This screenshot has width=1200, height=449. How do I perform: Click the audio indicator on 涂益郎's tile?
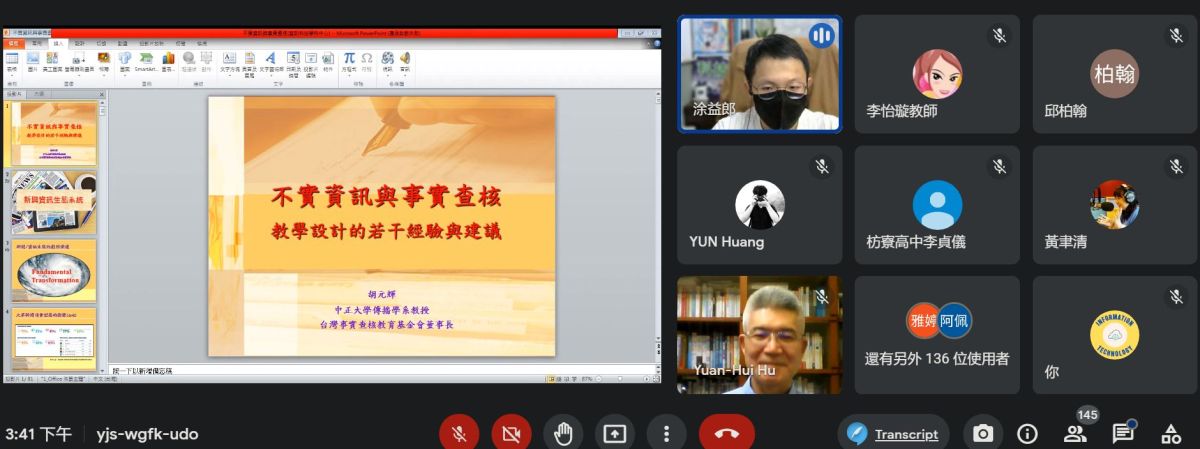point(821,36)
